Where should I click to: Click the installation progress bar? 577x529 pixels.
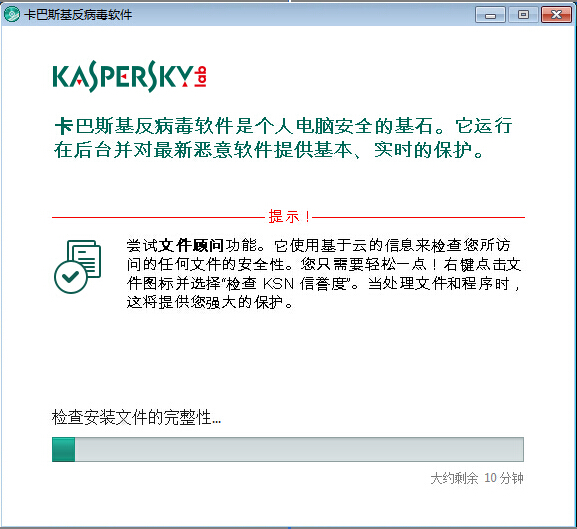point(288,449)
